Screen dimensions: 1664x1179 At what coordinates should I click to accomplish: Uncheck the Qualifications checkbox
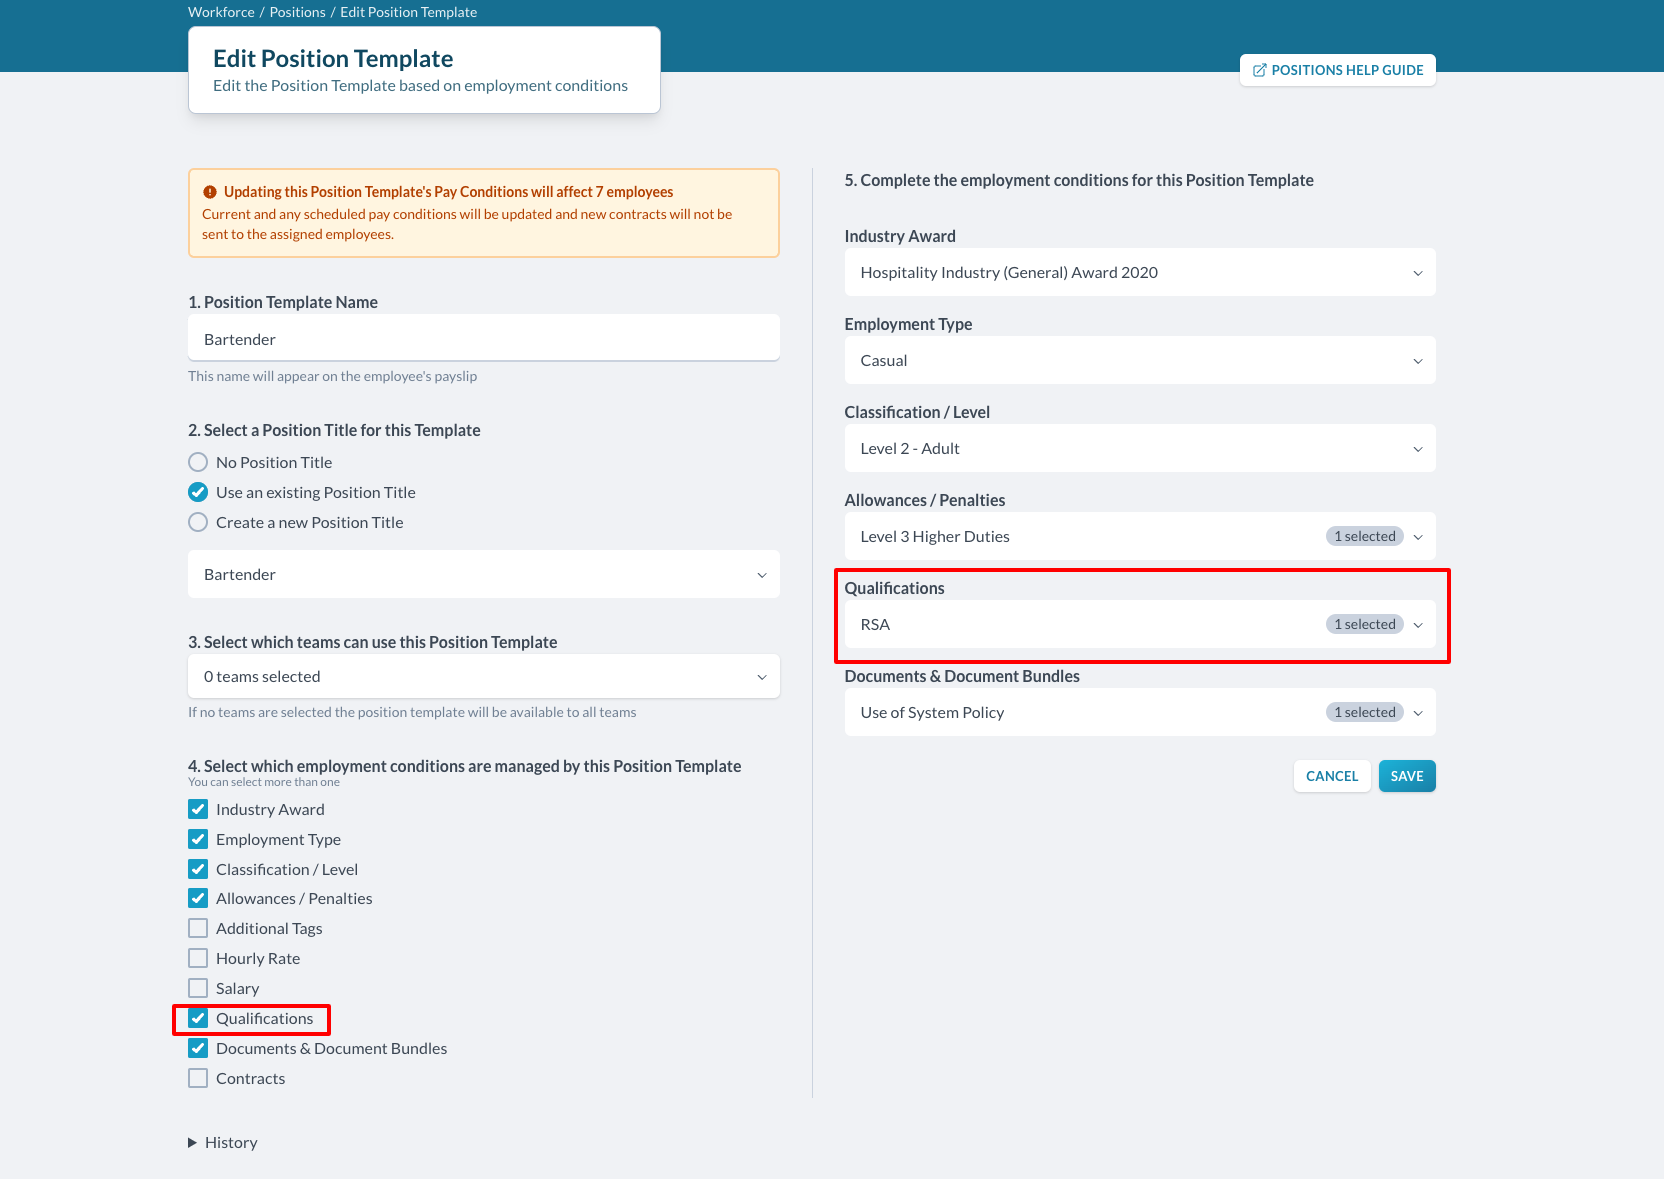pos(198,1019)
